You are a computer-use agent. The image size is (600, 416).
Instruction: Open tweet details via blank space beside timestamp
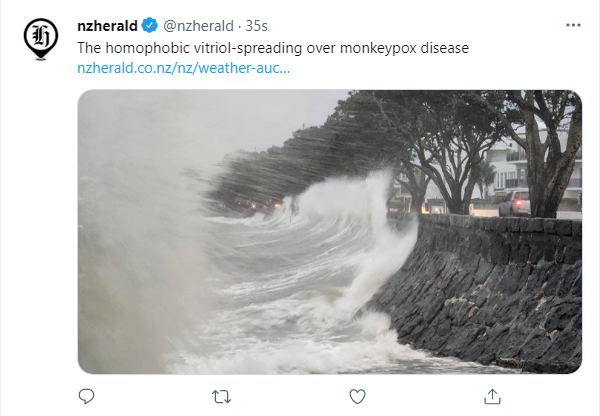[413, 26]
